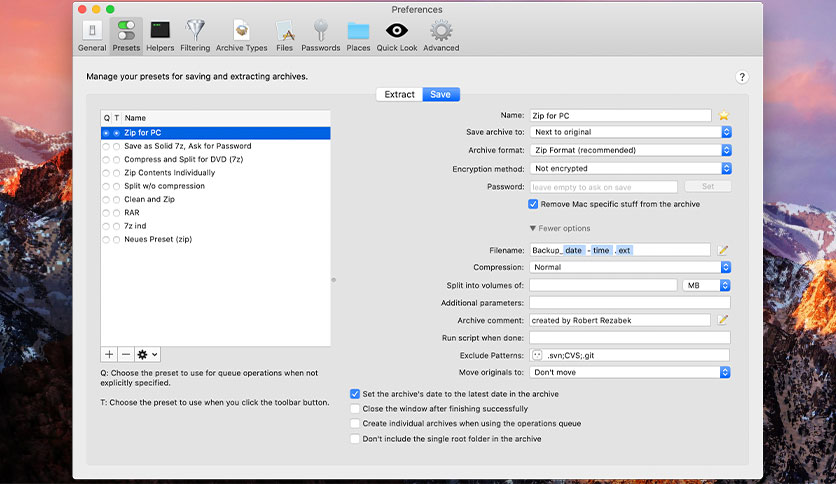Click the icon inside Exclude Patterns field

[x=537, y=355]
